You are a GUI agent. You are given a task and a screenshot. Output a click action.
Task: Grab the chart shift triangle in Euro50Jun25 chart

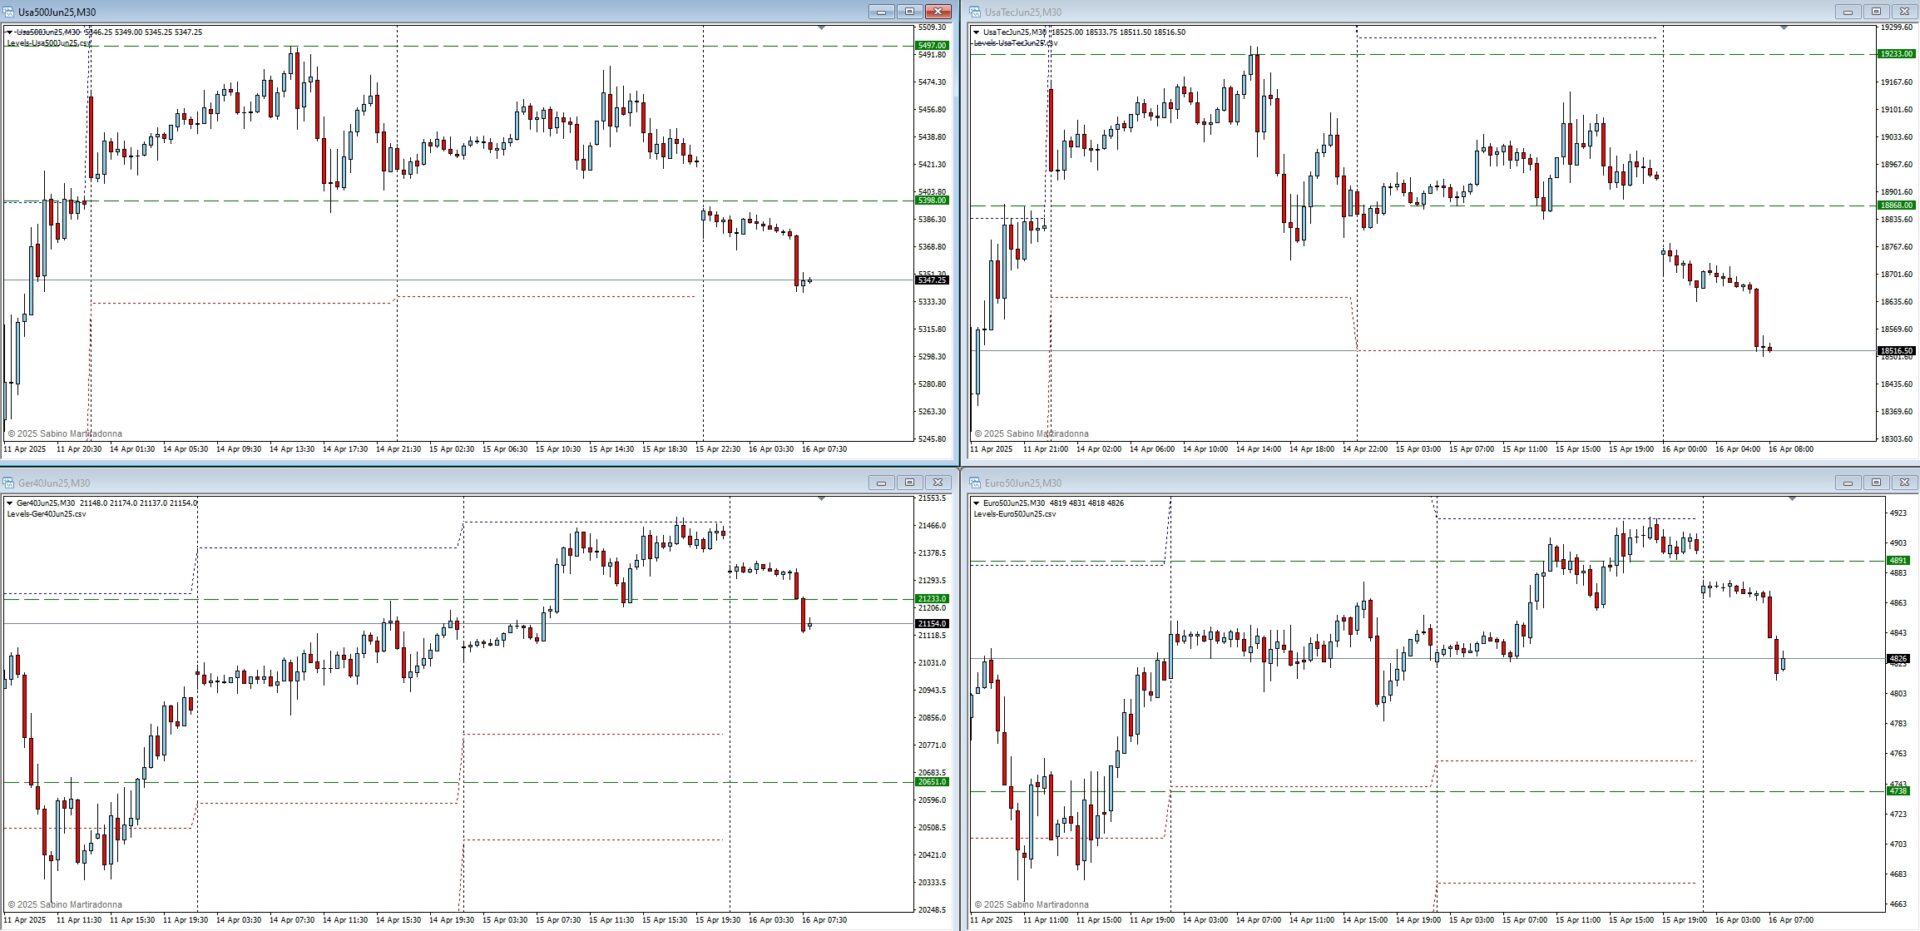tap(1792, 499)
